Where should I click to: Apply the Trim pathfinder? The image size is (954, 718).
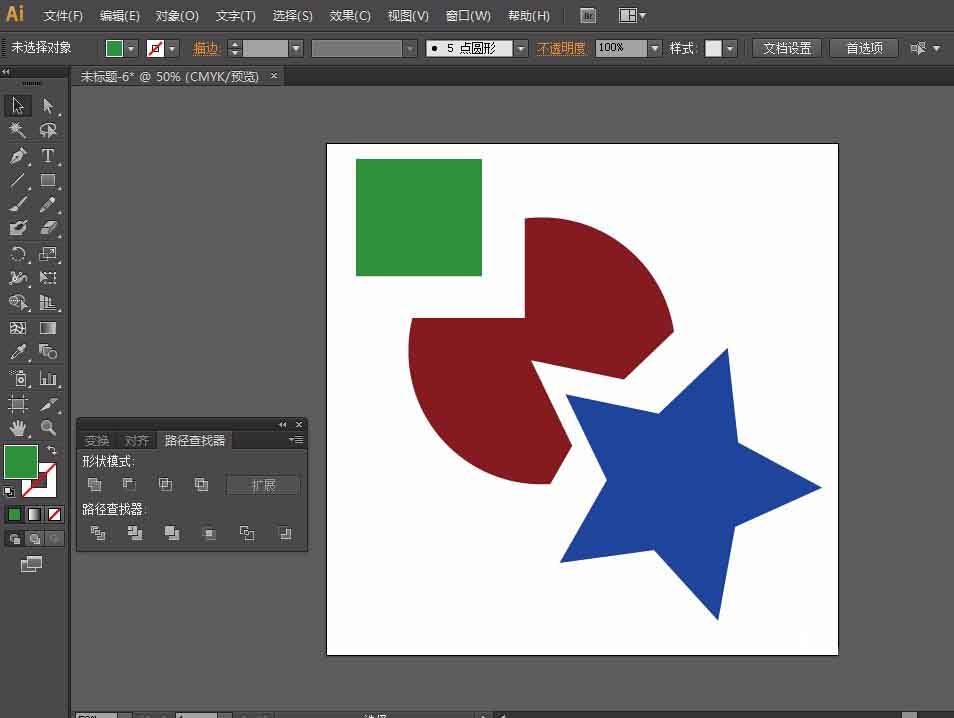(x=135, y=534)
